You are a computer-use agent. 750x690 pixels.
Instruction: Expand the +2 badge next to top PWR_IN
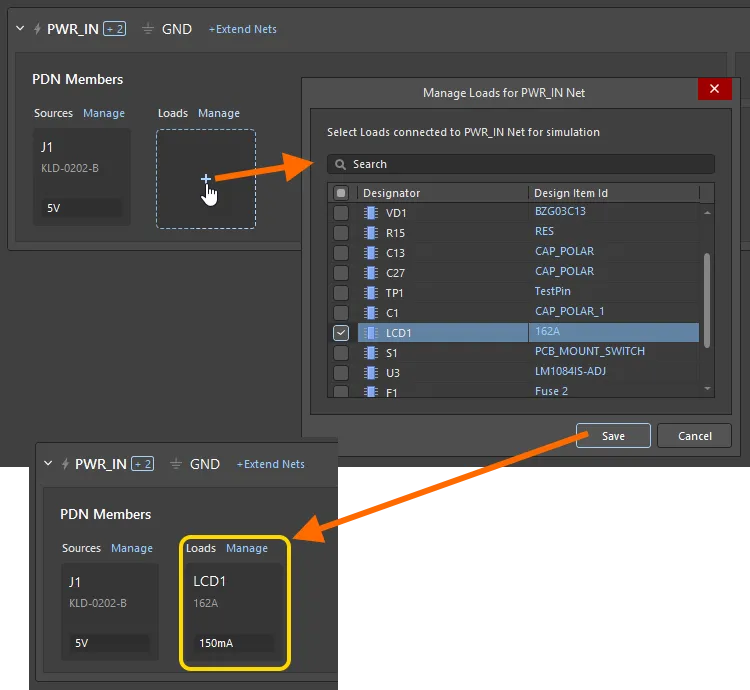point(114,29)
